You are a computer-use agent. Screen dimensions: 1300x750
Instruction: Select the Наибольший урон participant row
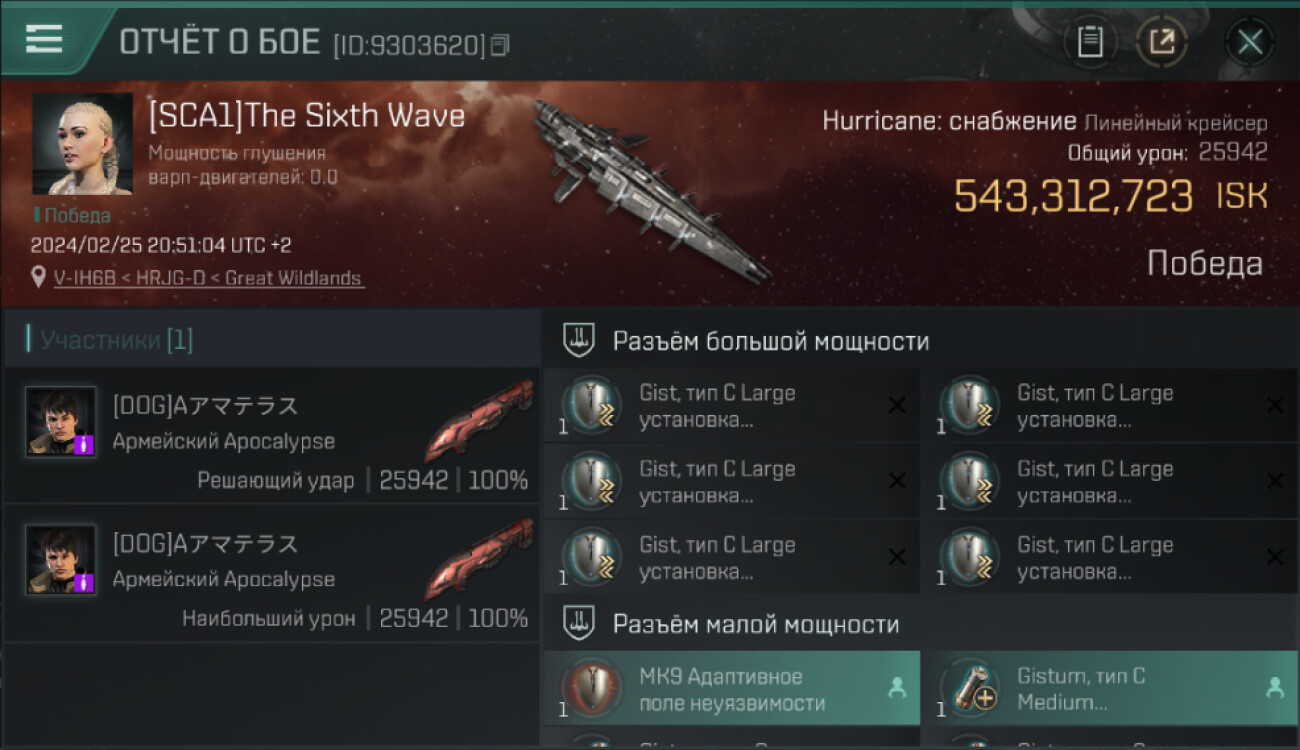pos(272,573)
